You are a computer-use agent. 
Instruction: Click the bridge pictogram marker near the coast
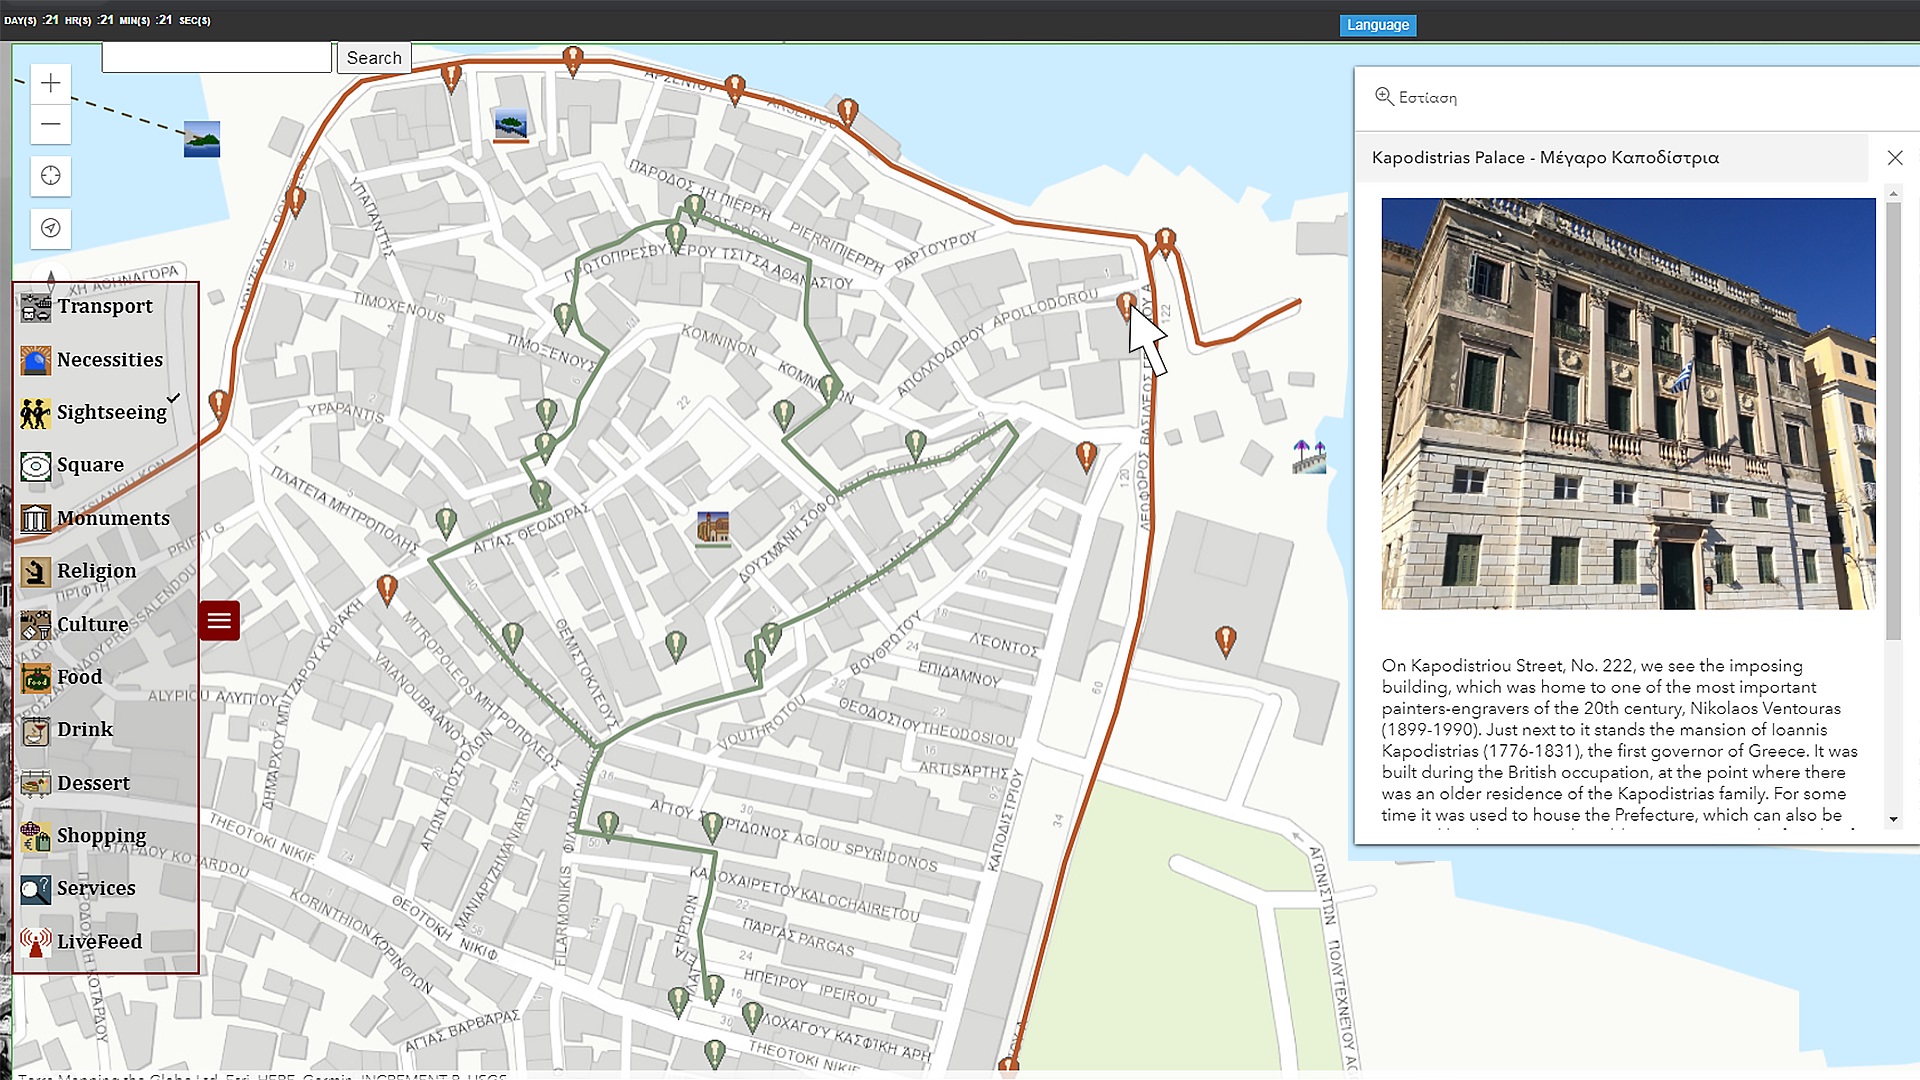pos(1309,457)
